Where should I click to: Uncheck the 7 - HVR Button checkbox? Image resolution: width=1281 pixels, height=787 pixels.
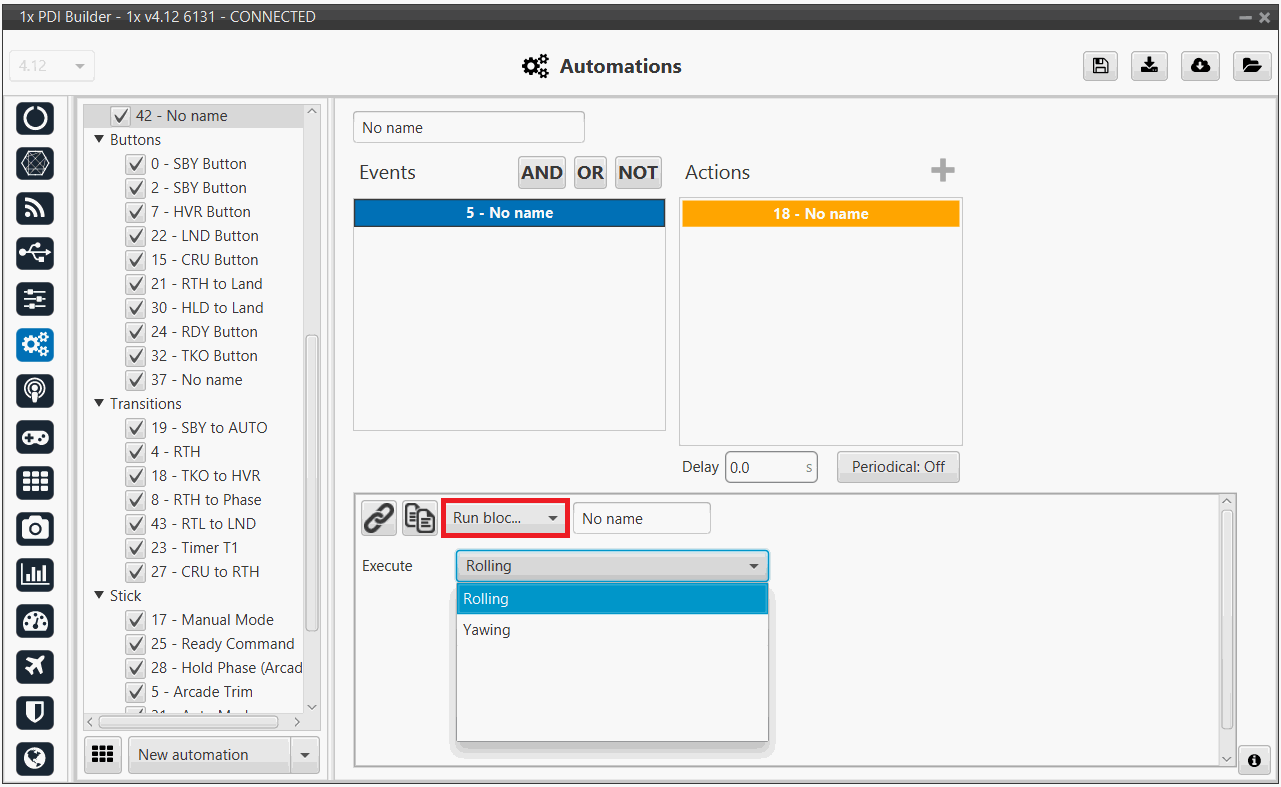[x=136, y=212]
